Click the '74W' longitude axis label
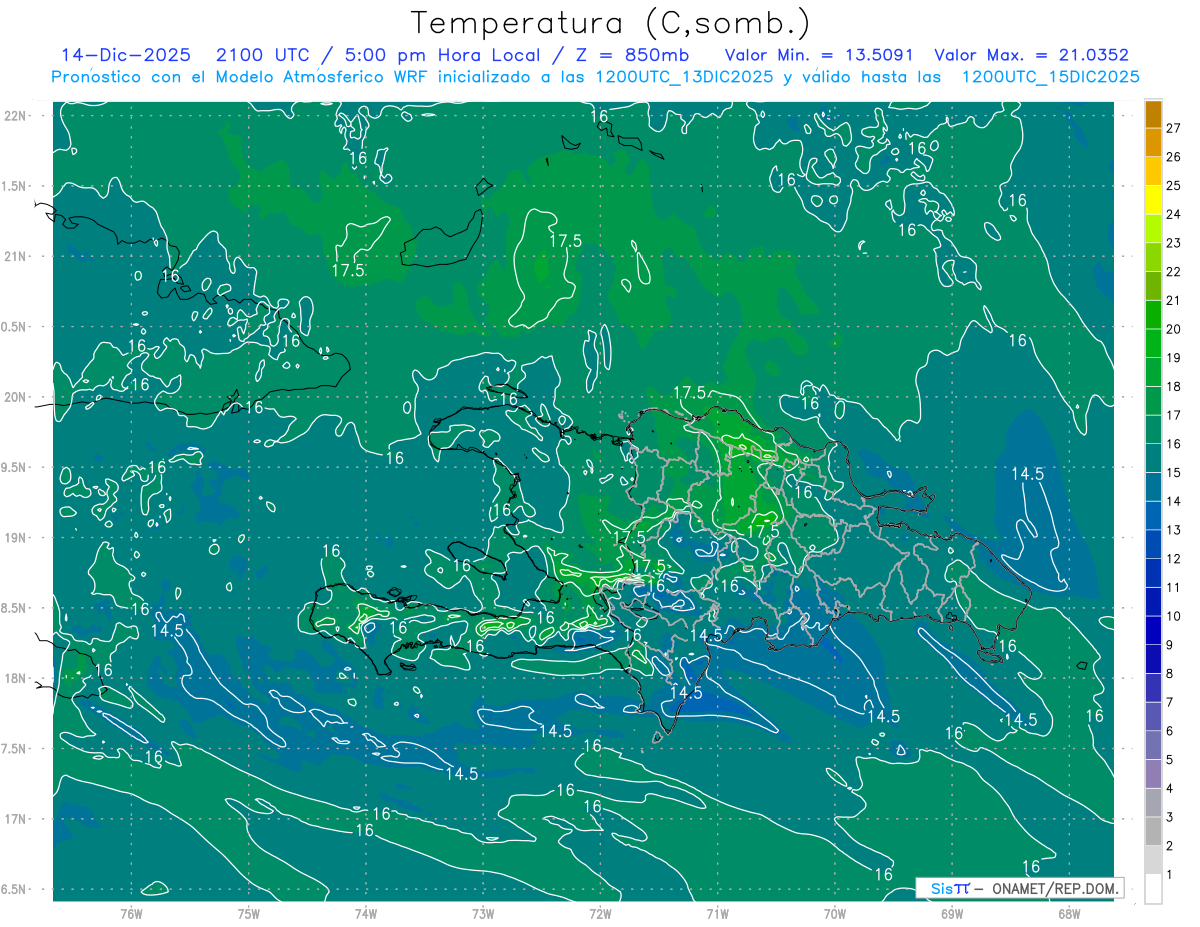The height and width of the screenshot is (927, 1200). click(x=366, y=914)
